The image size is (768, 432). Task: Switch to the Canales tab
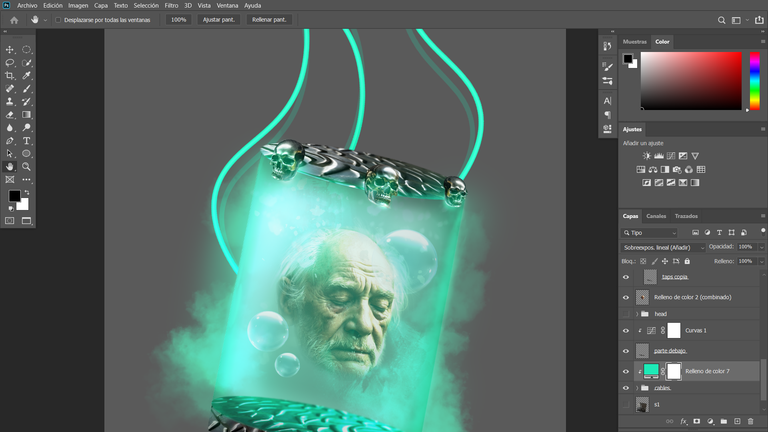tap(656, 216)
